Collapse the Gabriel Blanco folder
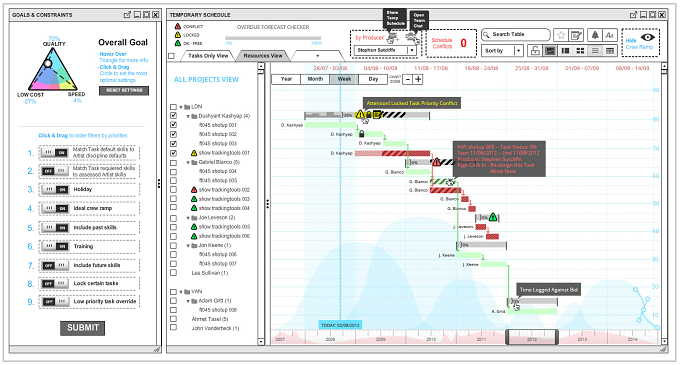 [188, 162]
